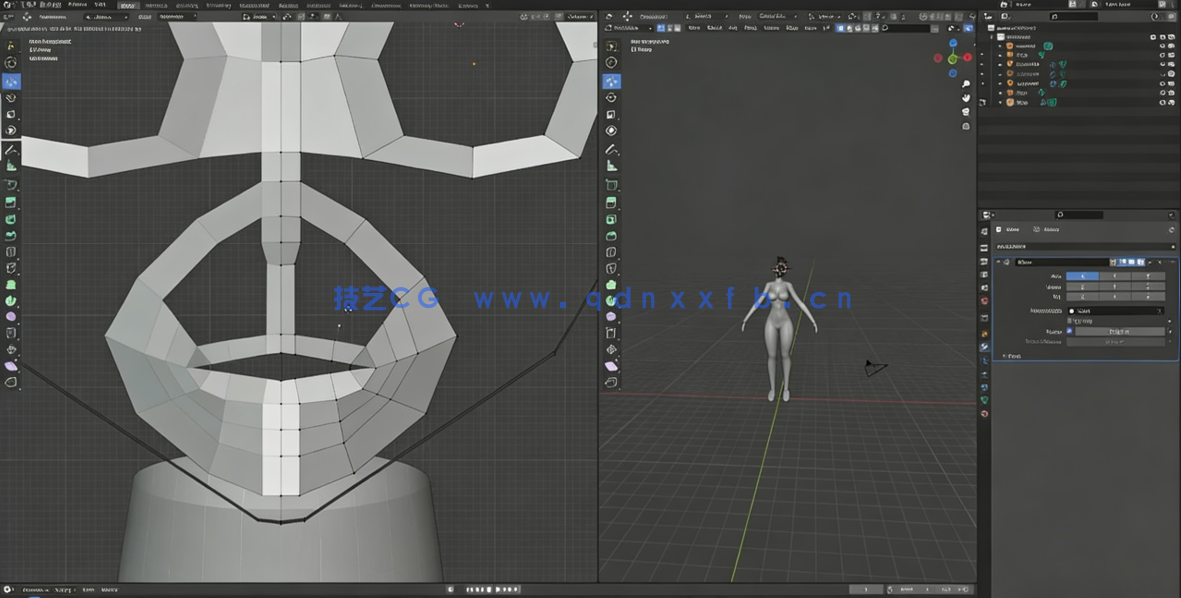Select the Measure tool in the right viewport
1181x598 pixels.
click(x=611, y=167)
